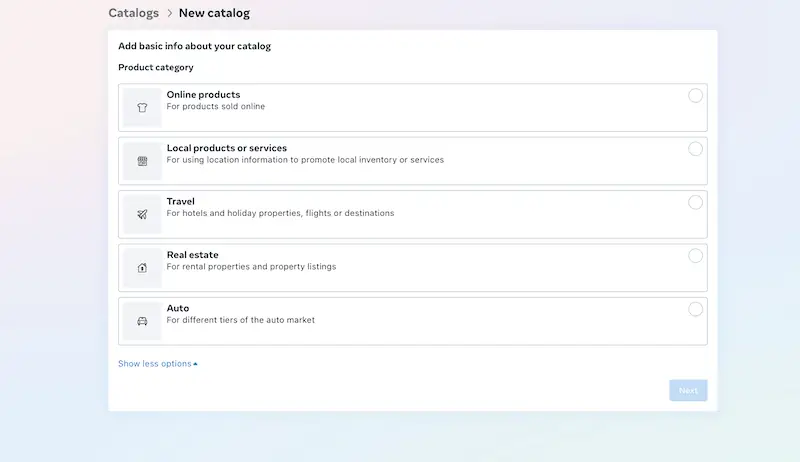Click the airplane icon for Travel
800x462 pixels.
tap(142, 215)
